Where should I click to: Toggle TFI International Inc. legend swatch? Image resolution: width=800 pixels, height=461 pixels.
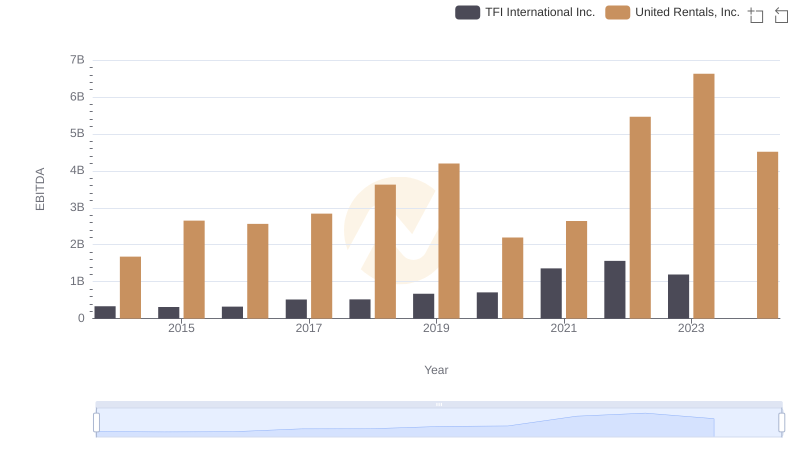[x=467, y=12]
